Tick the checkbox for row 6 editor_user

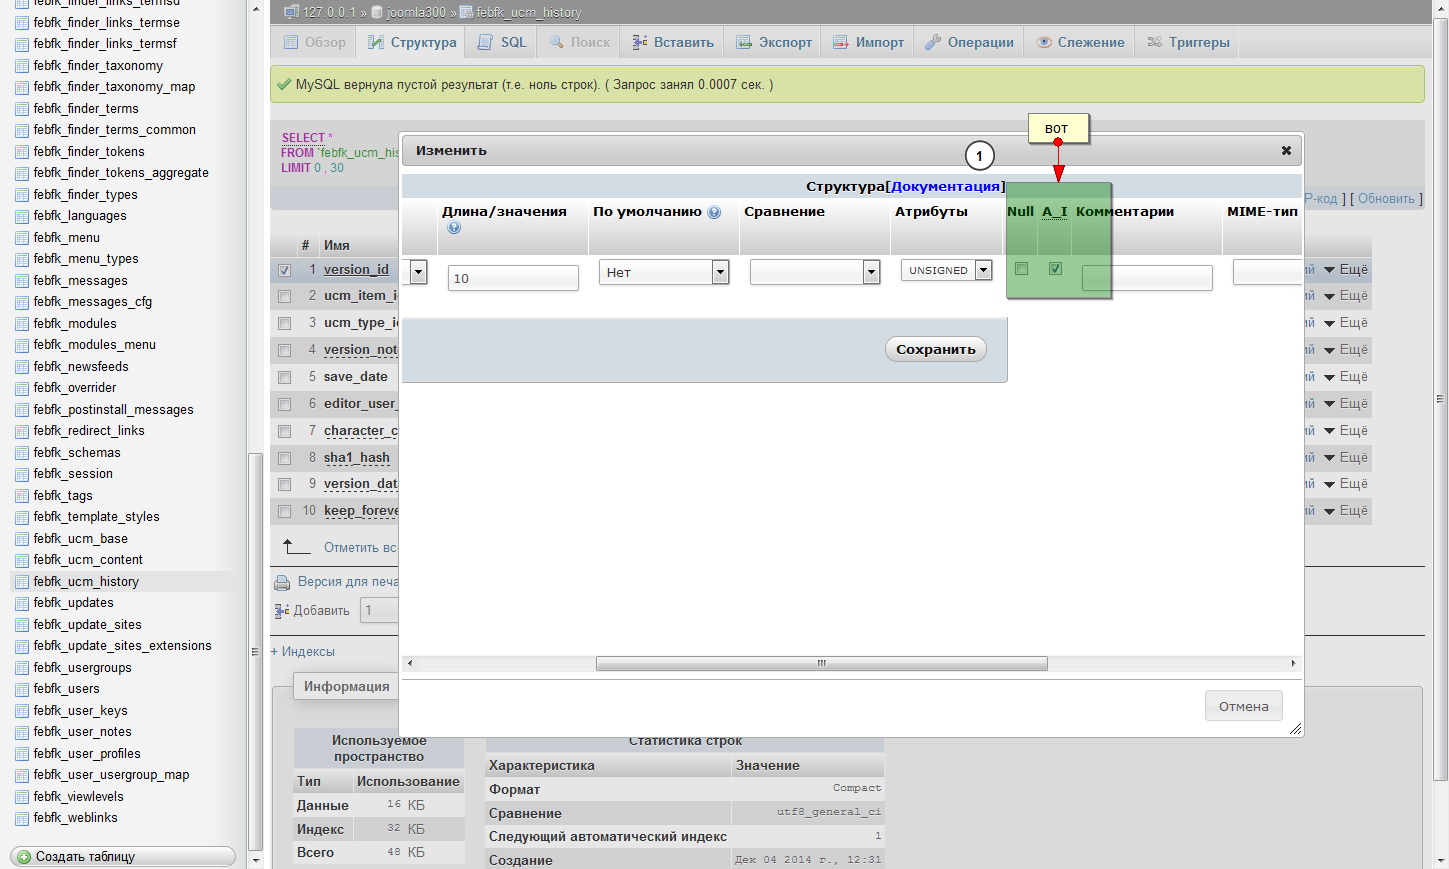tap(285, 405)
